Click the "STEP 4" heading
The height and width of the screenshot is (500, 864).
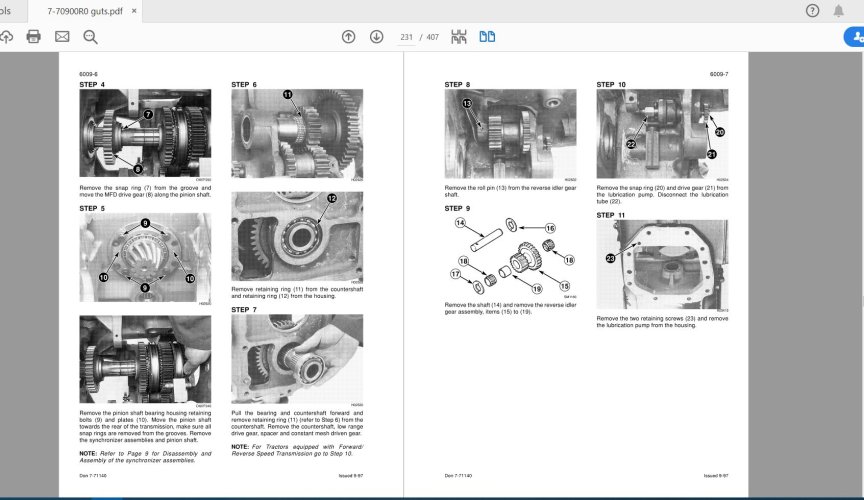pos(92,84)
